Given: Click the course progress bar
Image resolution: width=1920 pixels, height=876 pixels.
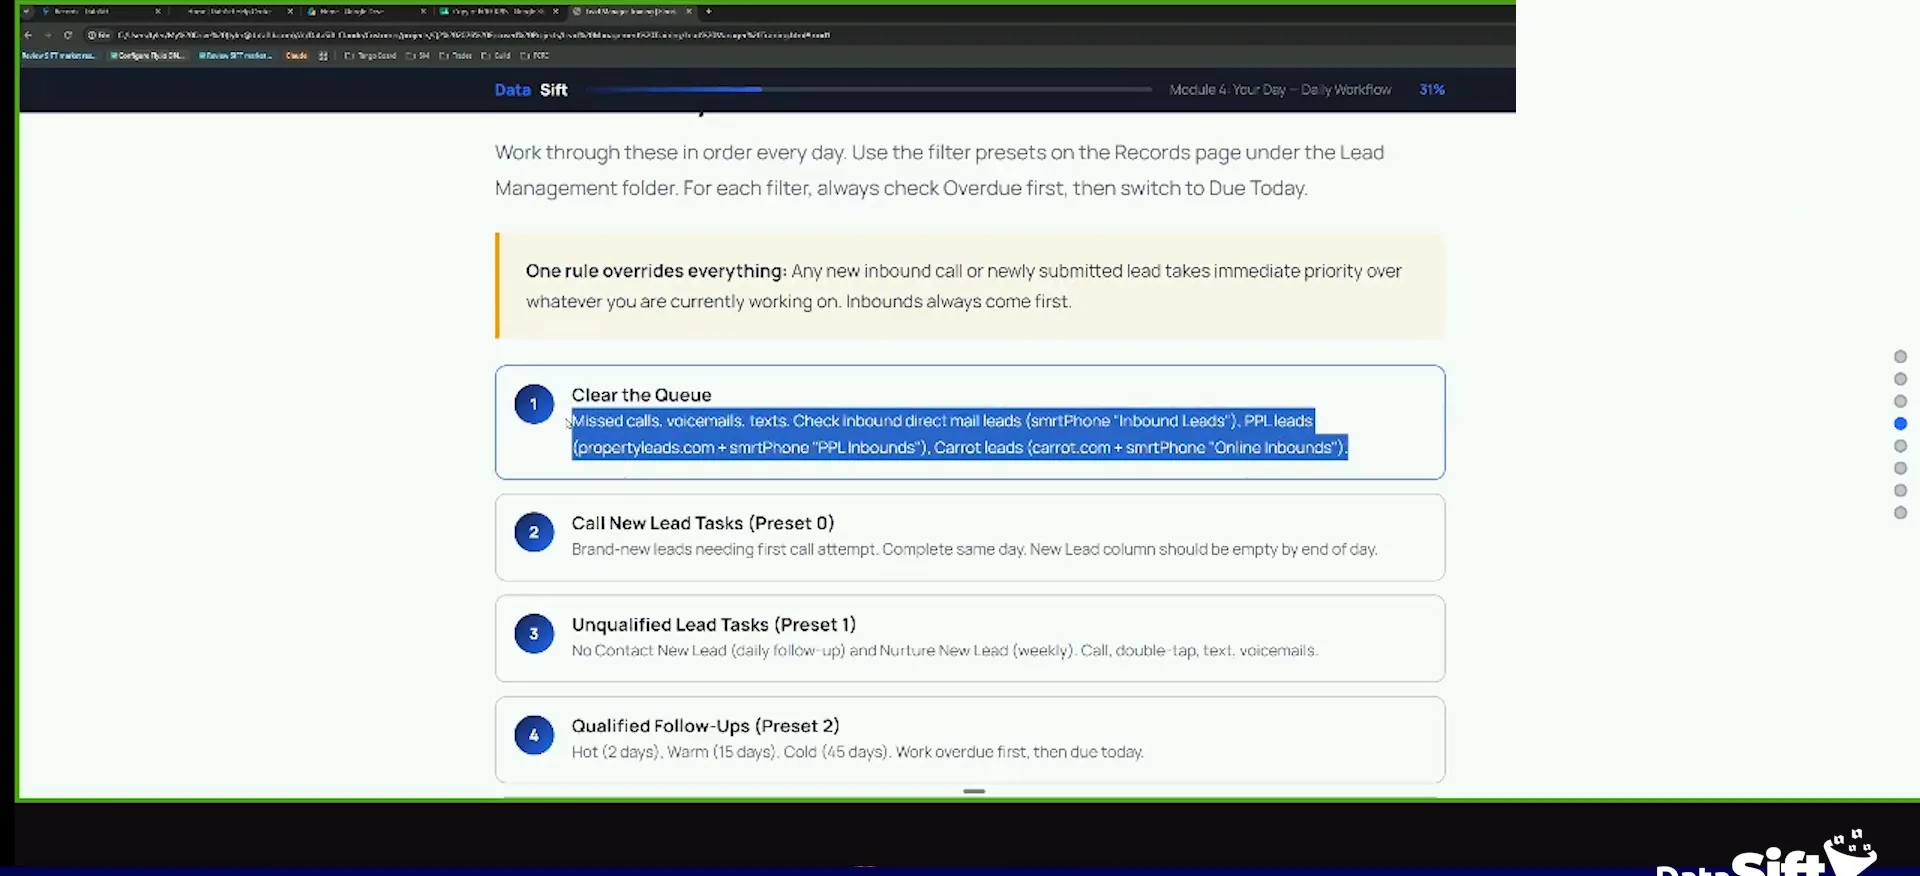Looking at the screenshot, I should pos(869,90).
